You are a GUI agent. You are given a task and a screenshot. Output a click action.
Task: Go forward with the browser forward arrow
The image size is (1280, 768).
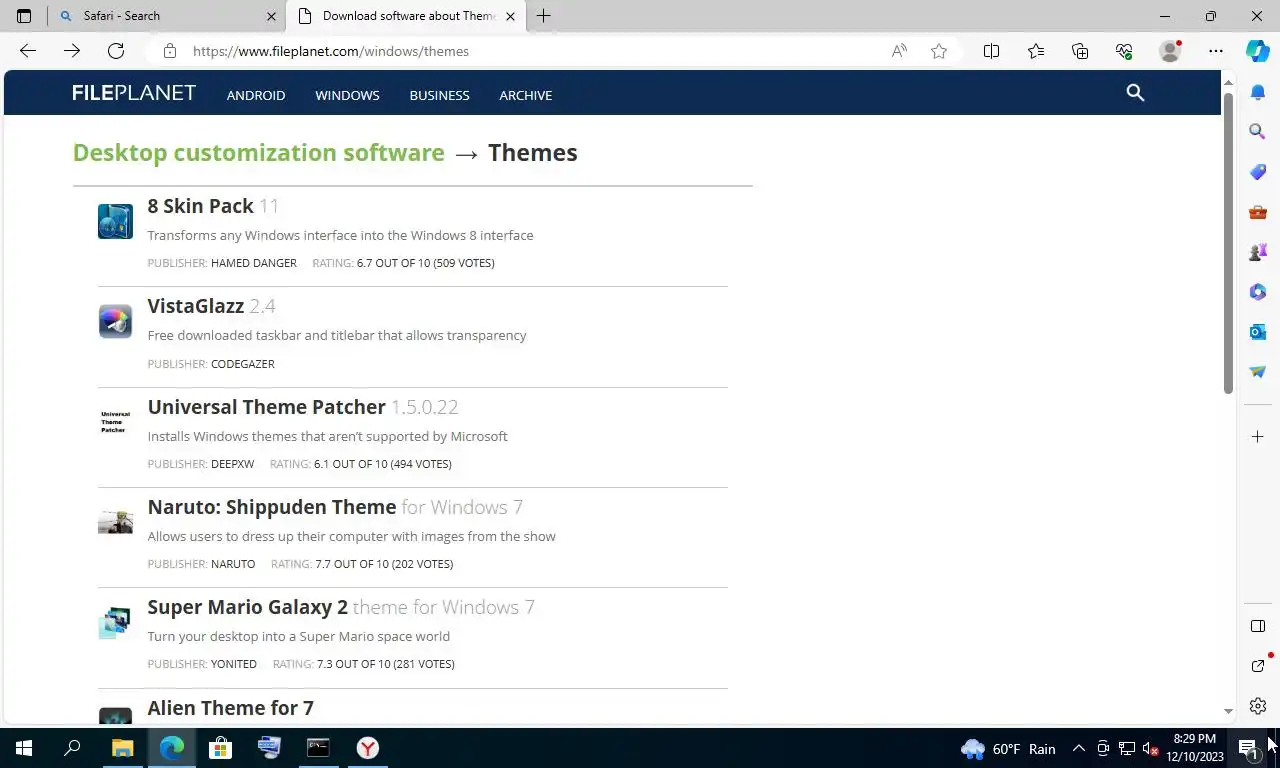71,51
